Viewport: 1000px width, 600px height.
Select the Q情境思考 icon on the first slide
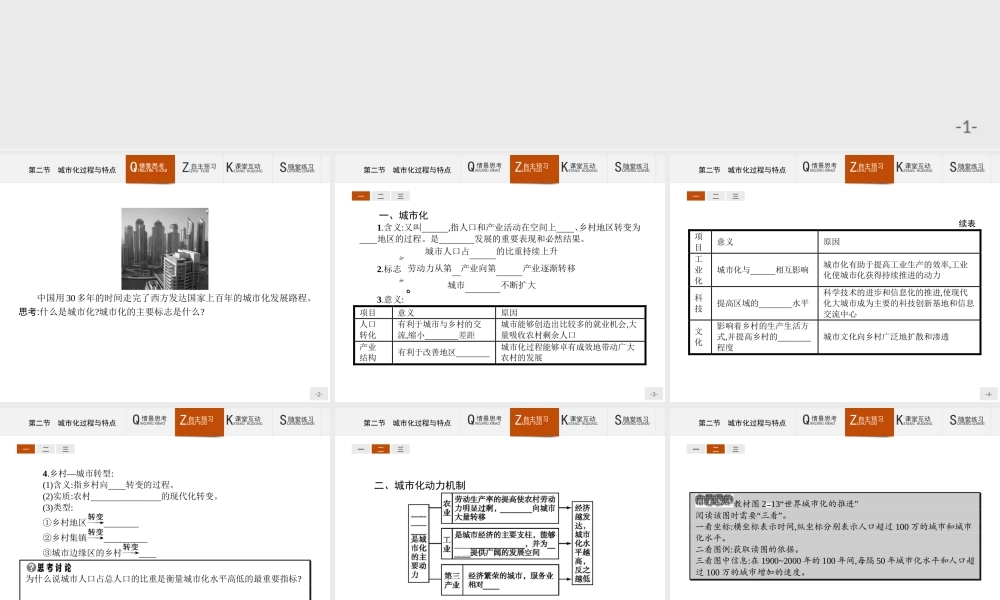[148, 169]
